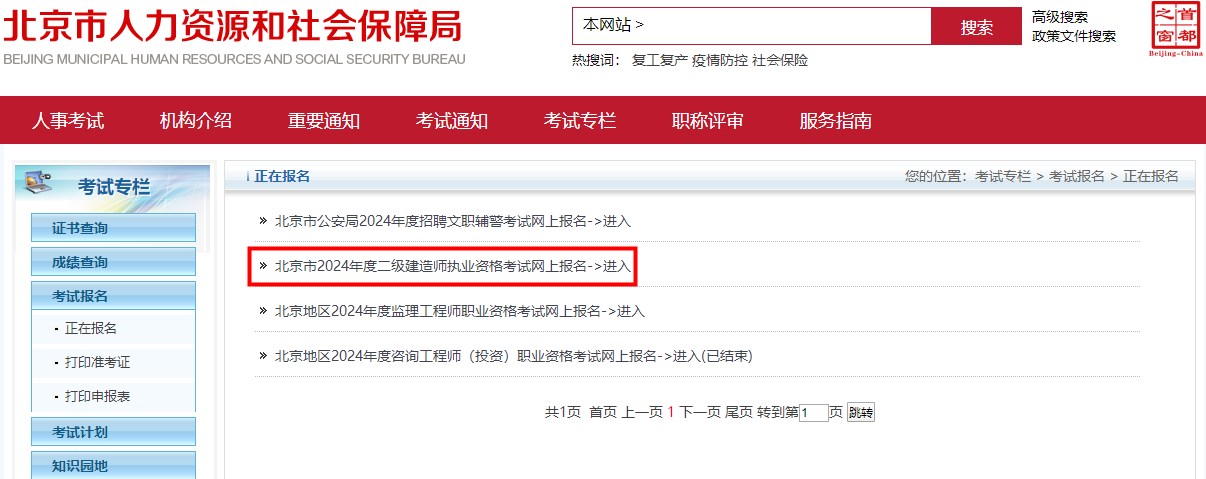This screenshot has height=479, width=1206.
Task: Click hot search term 复工复产
Action: (x=660, y=60)
